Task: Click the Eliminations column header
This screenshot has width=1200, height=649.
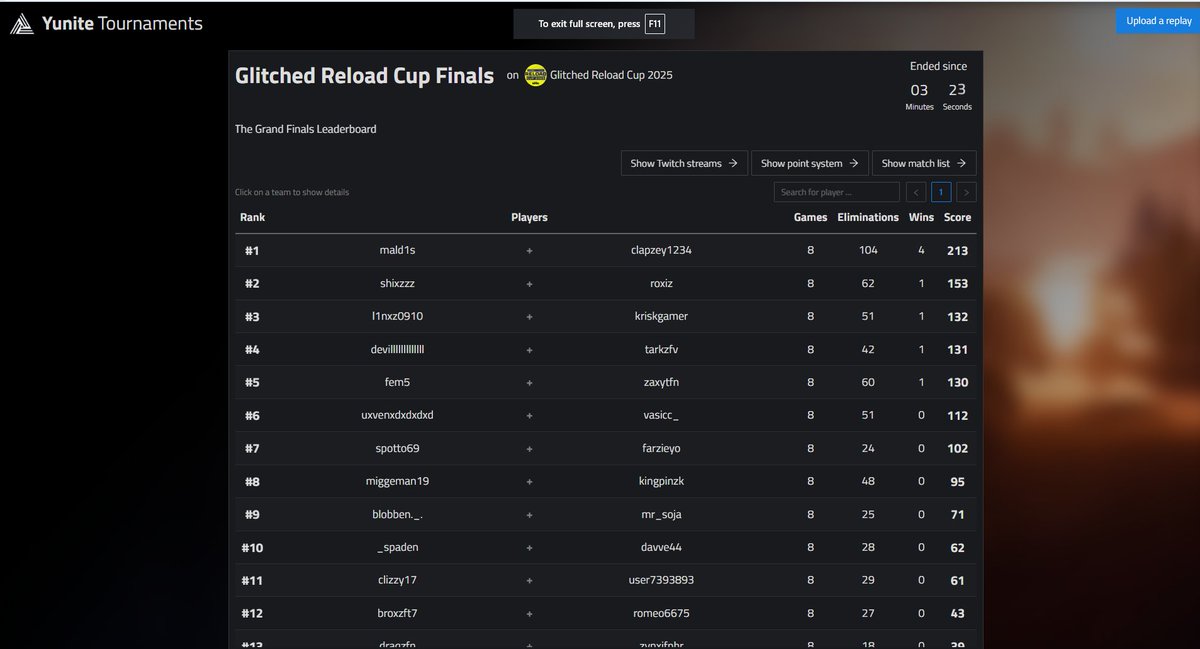Action: coord(868,217)
